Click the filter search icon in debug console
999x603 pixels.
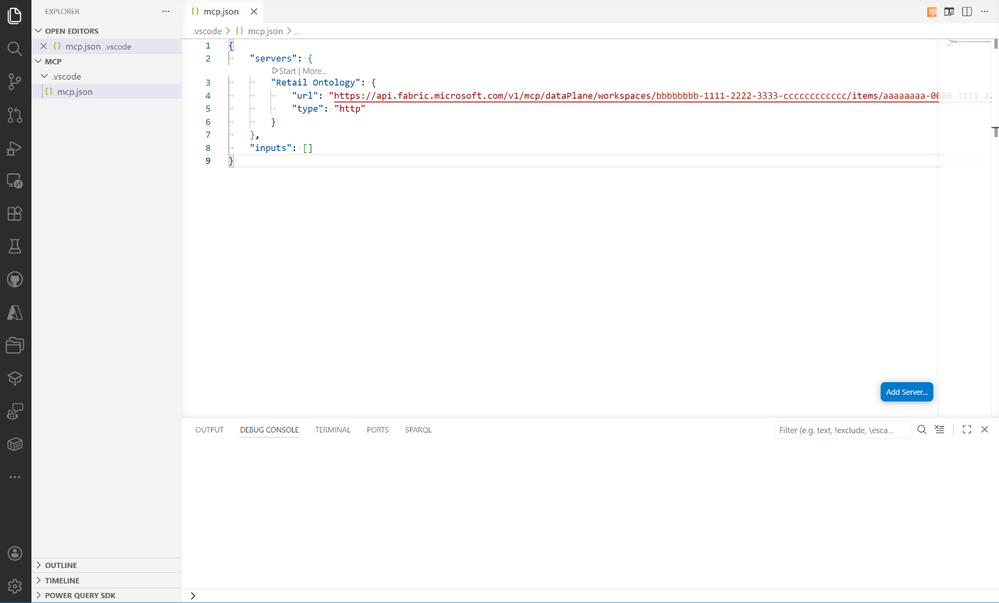pyautogui.click(x=921, y=430)
